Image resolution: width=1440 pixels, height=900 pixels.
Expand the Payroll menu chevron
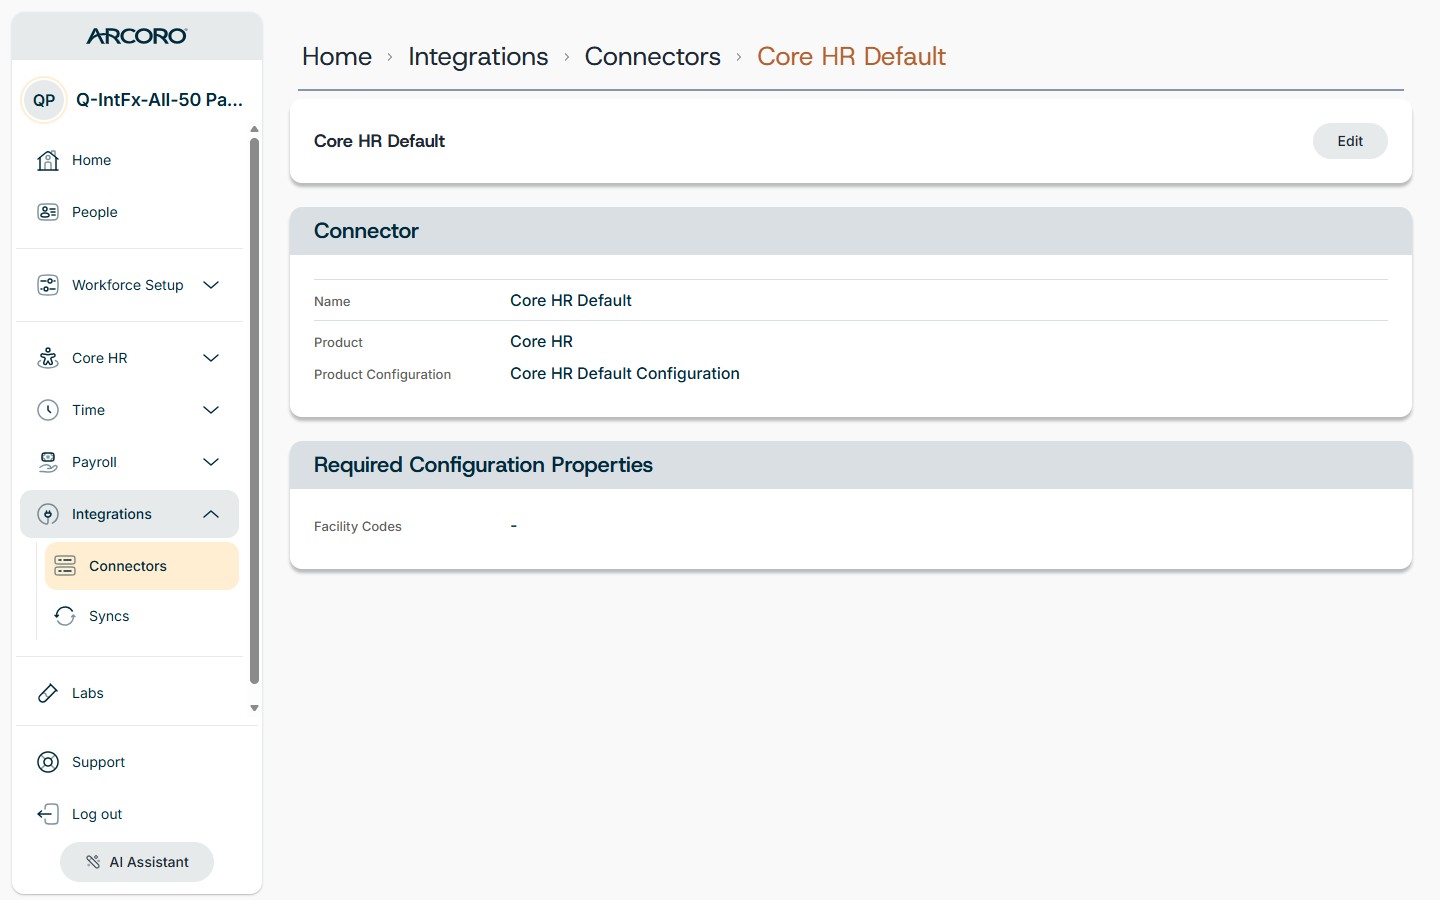tap(211, 462)
